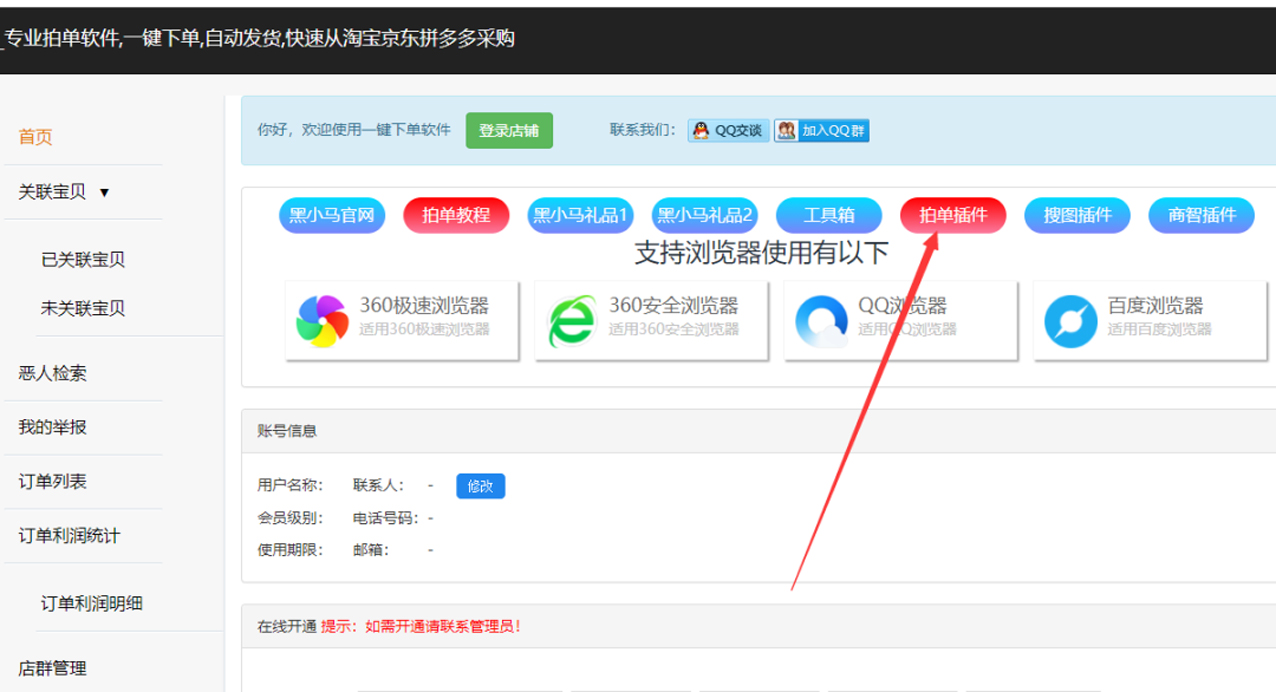Open 订单列表 in sidebar
Image resolution: width=1276 pixels, height=692 pixels.
coord(53,481)
